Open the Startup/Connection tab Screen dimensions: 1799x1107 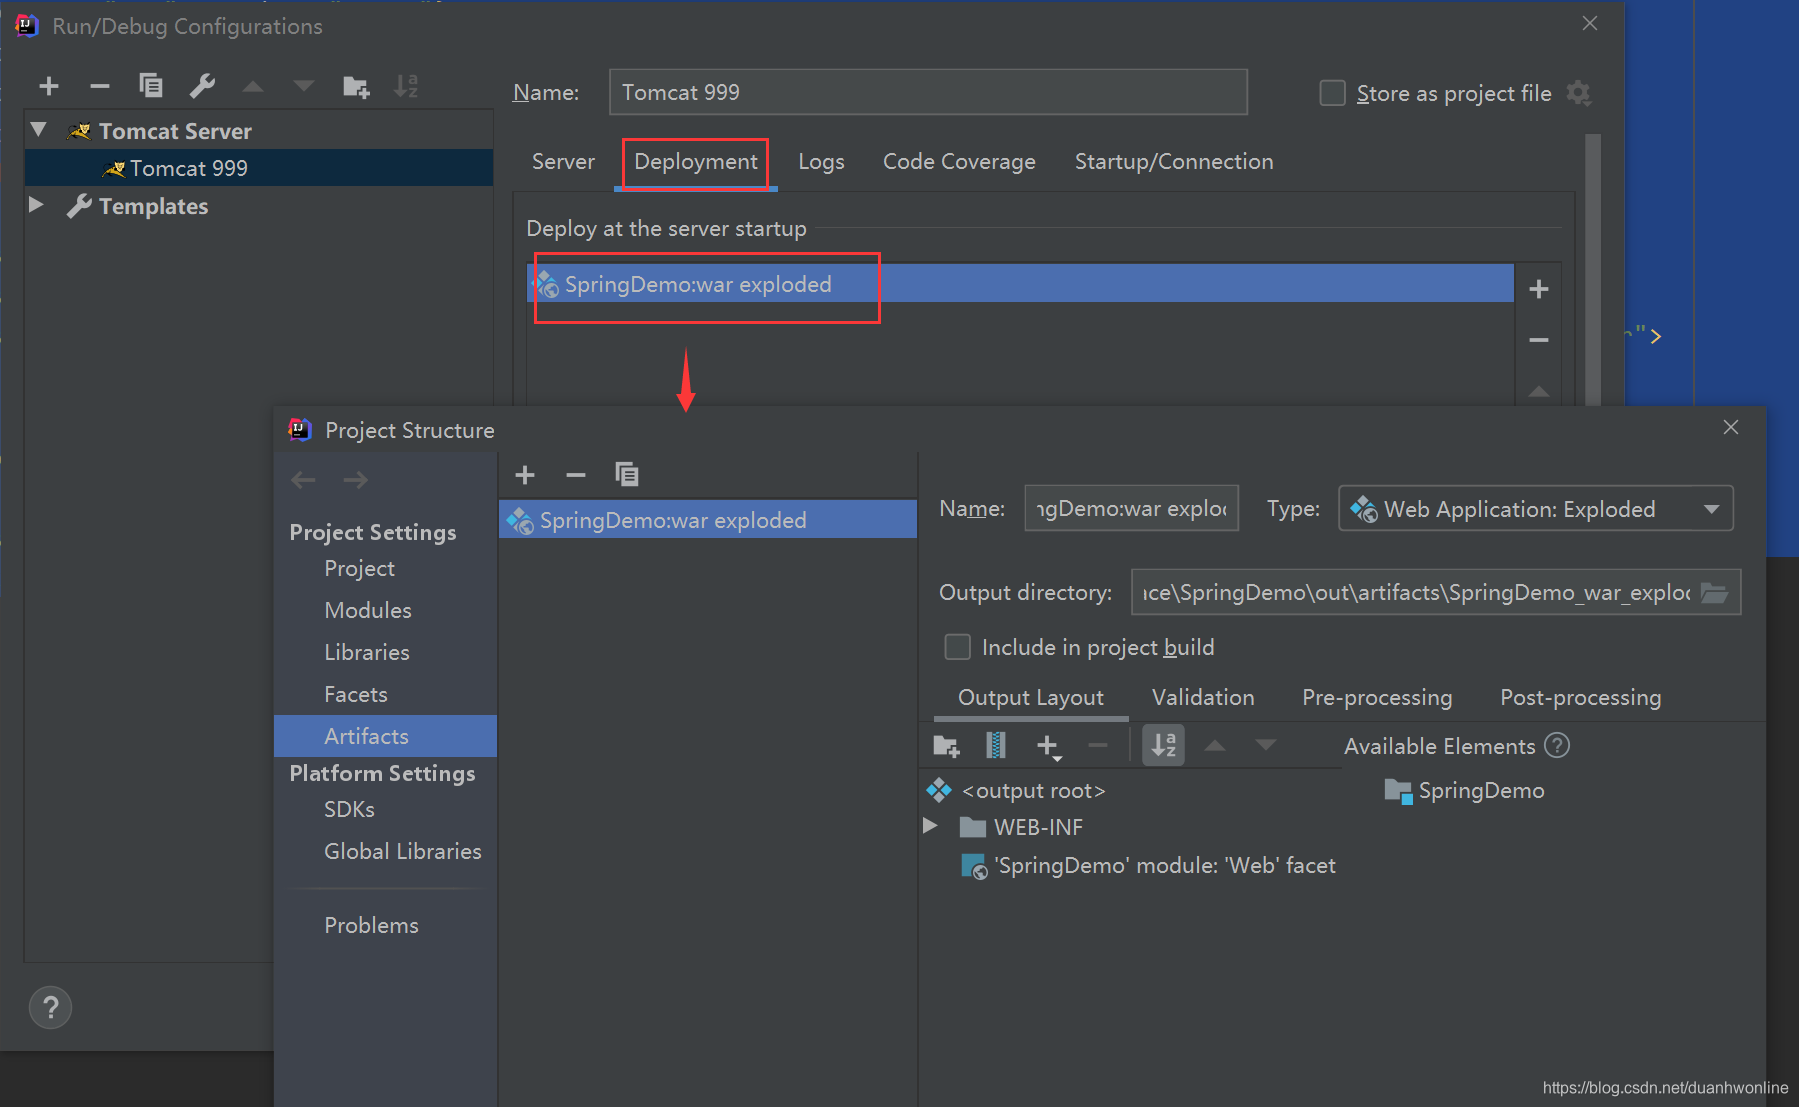(1174, 162)
